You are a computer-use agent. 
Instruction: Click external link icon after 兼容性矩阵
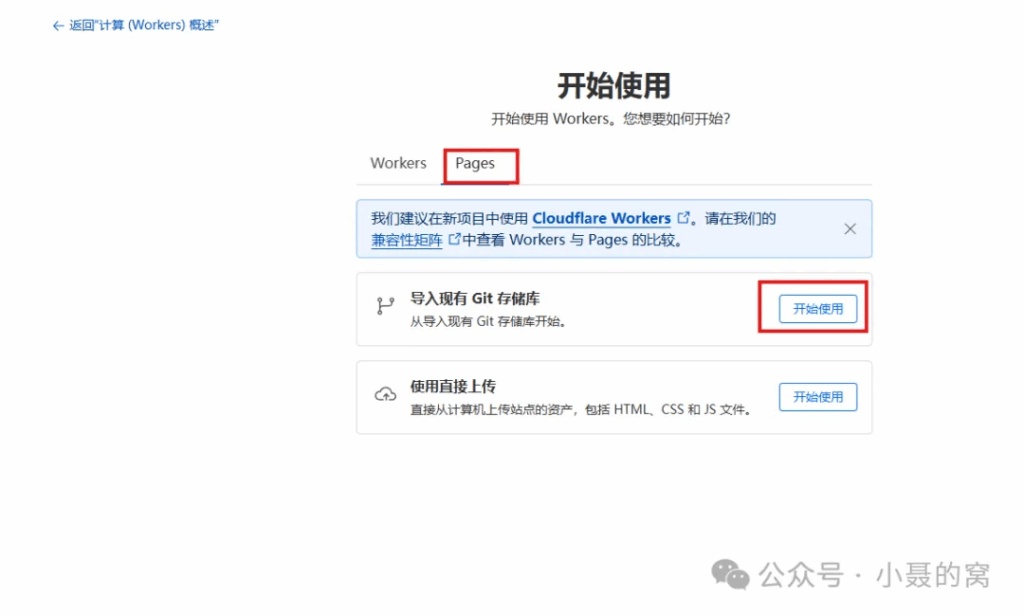pos(454,239)
